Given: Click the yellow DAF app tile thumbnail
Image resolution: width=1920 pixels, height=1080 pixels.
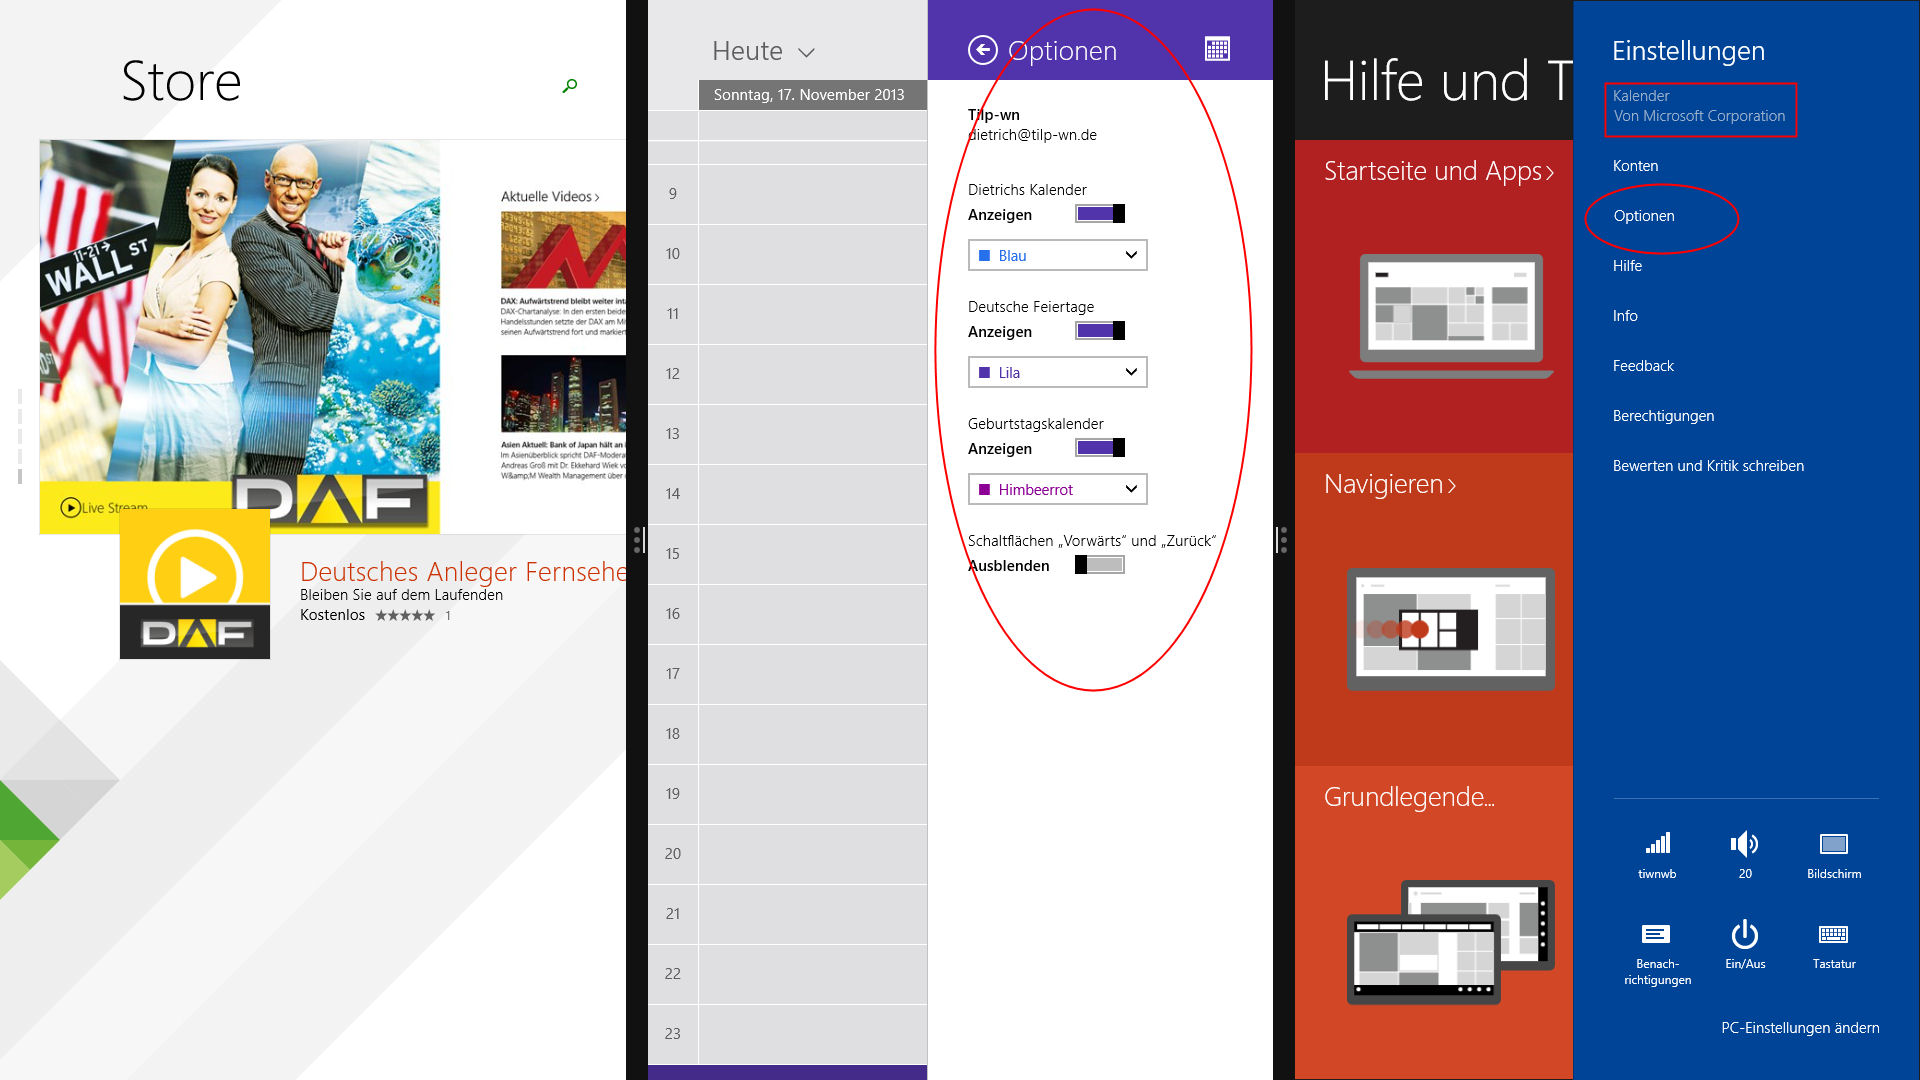Looking at the screenshot, I should [195, 584].
